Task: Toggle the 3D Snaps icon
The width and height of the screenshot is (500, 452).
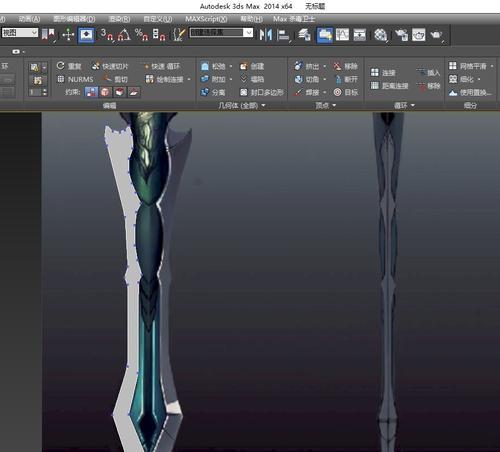Action: click(x=107, y=34)
